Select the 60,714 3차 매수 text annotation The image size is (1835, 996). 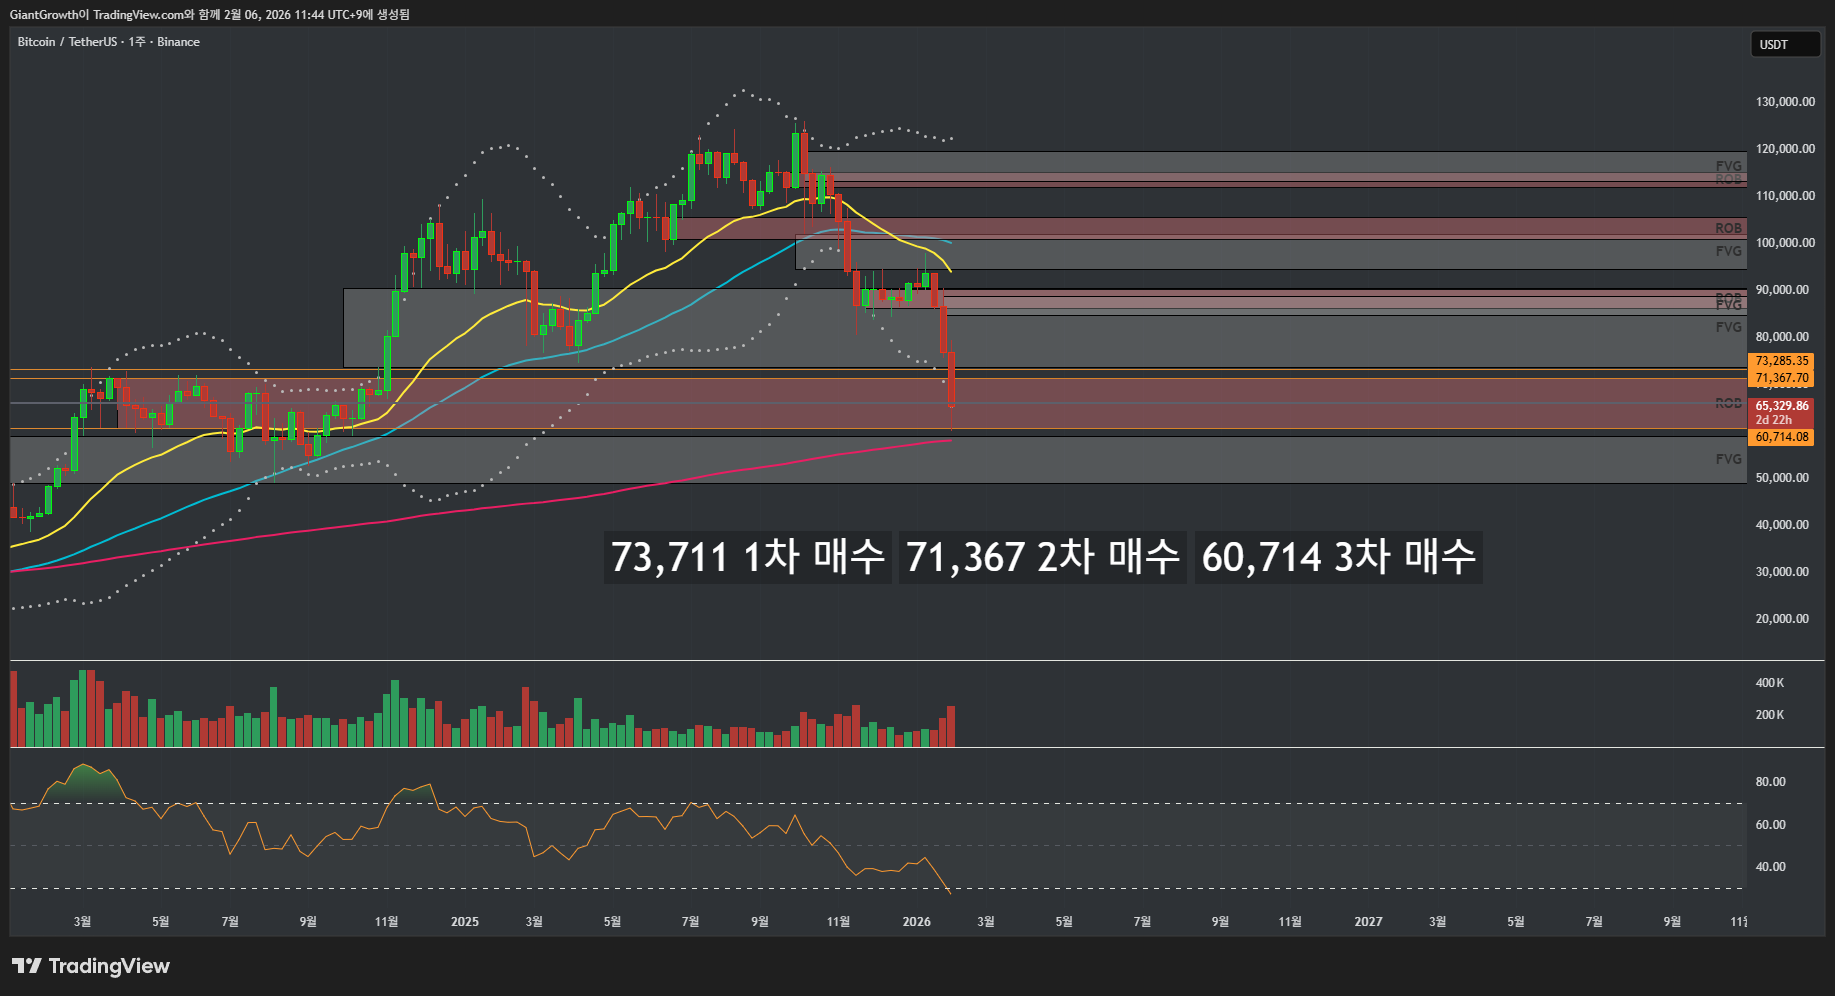[1338, 557]
